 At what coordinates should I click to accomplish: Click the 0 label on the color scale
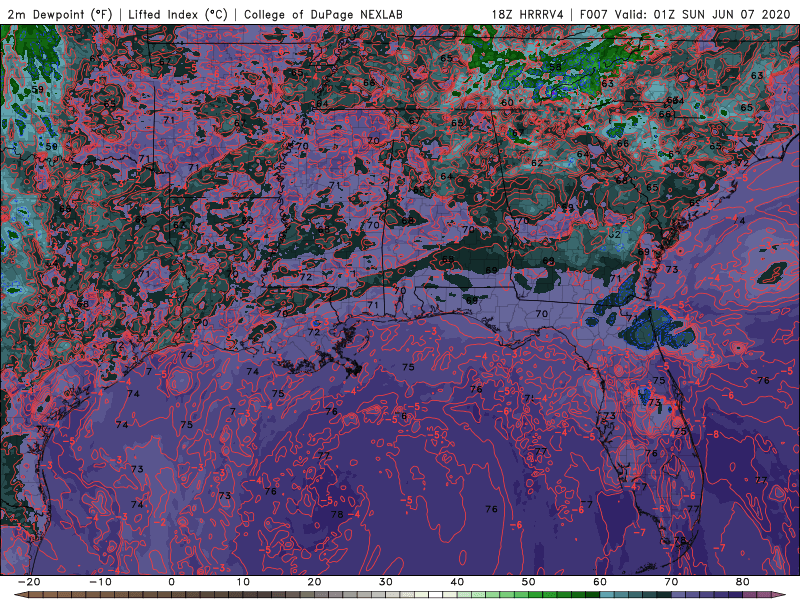tap(171, 582)
